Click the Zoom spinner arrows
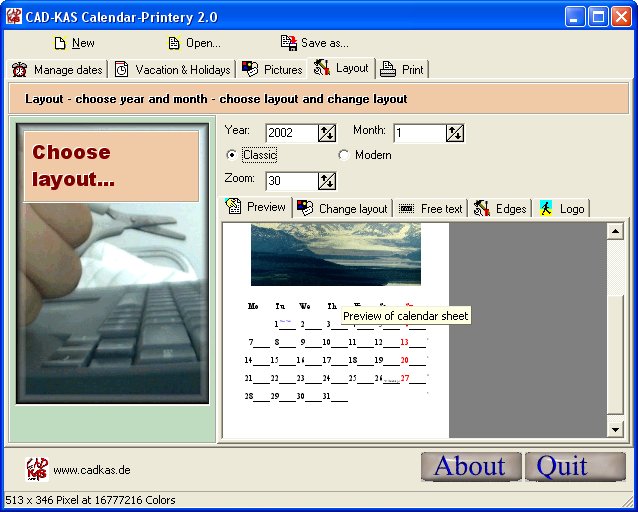Viewport: 638px width, 512px height. [327, 181]
